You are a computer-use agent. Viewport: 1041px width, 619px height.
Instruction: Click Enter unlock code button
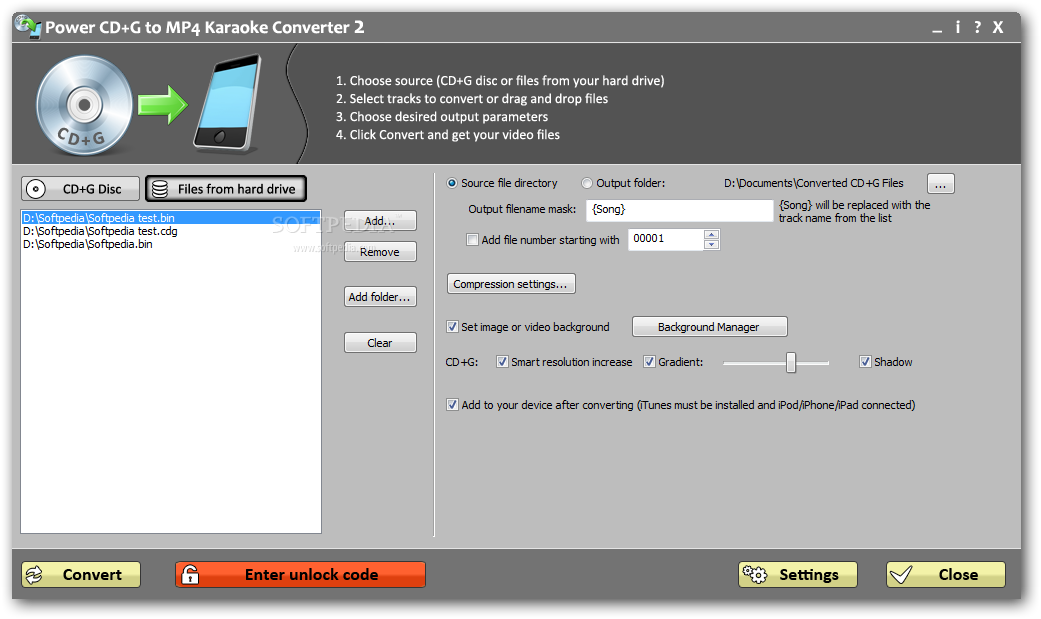click(x=301, y=575)
